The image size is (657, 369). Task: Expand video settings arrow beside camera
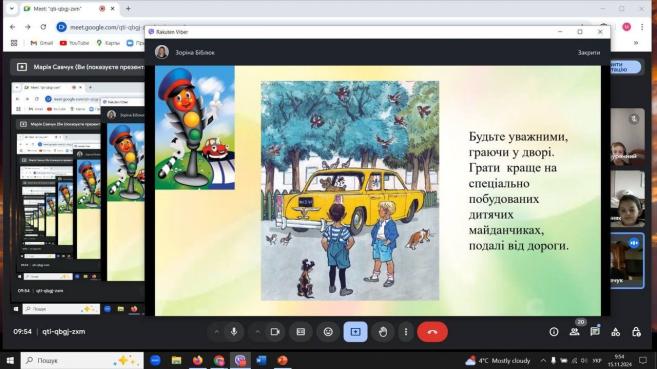[257, 332]
